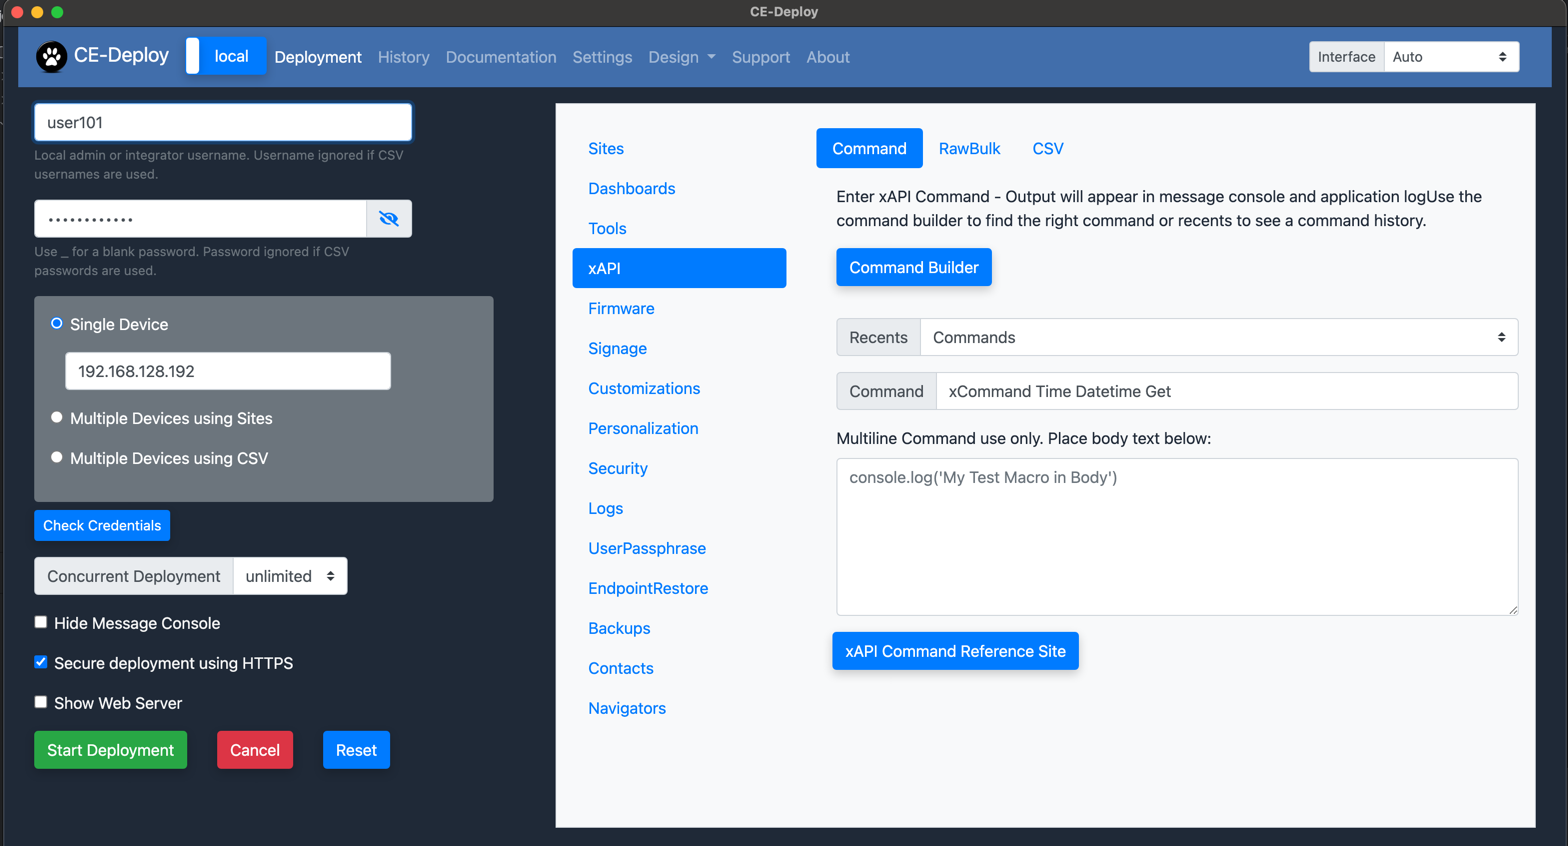This screenshot has width=1568, height=846.
Task: Choose Multiple Devices using CSV option
Action: click(57, 458)
